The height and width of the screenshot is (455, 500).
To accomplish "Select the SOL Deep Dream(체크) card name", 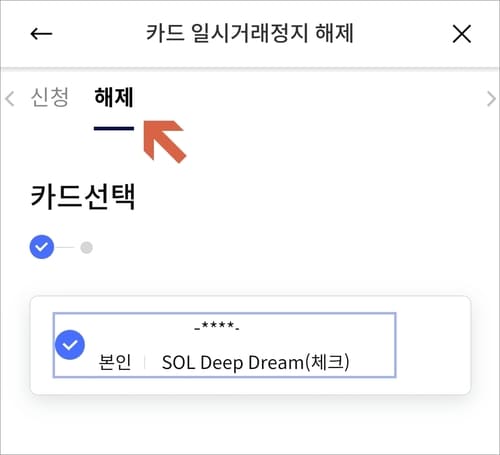I will pyautogui.click(x=256, y=362).
